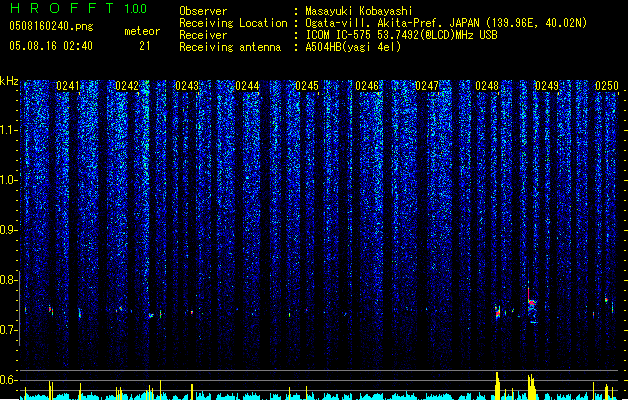Click the 0.7 kHz axis label
Viewport: 629px width, 400px height.
(9, 330)
